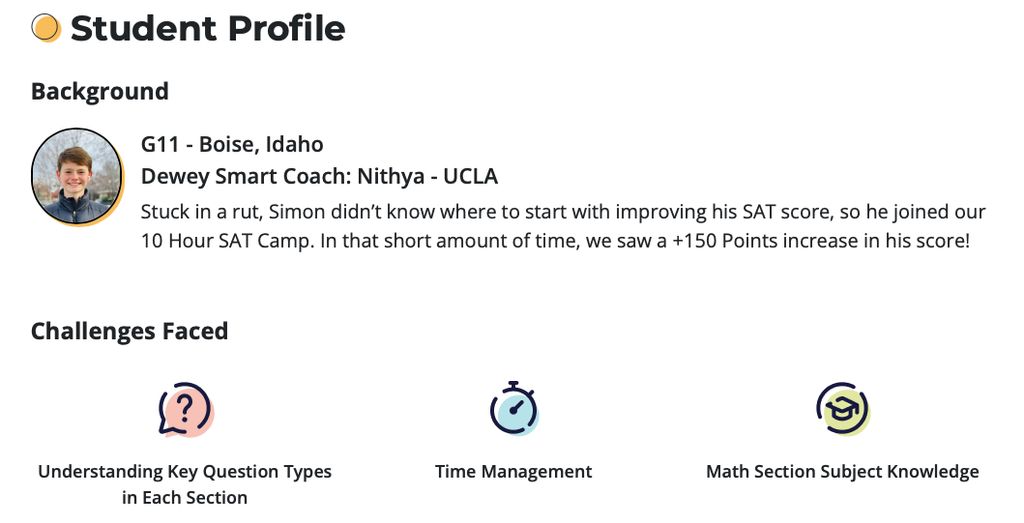Image resolution: width=1024 pixels, height=523 pixels.
Task: Click the yellow circle beside Student Profile
Action: click(x=46, y=28)
